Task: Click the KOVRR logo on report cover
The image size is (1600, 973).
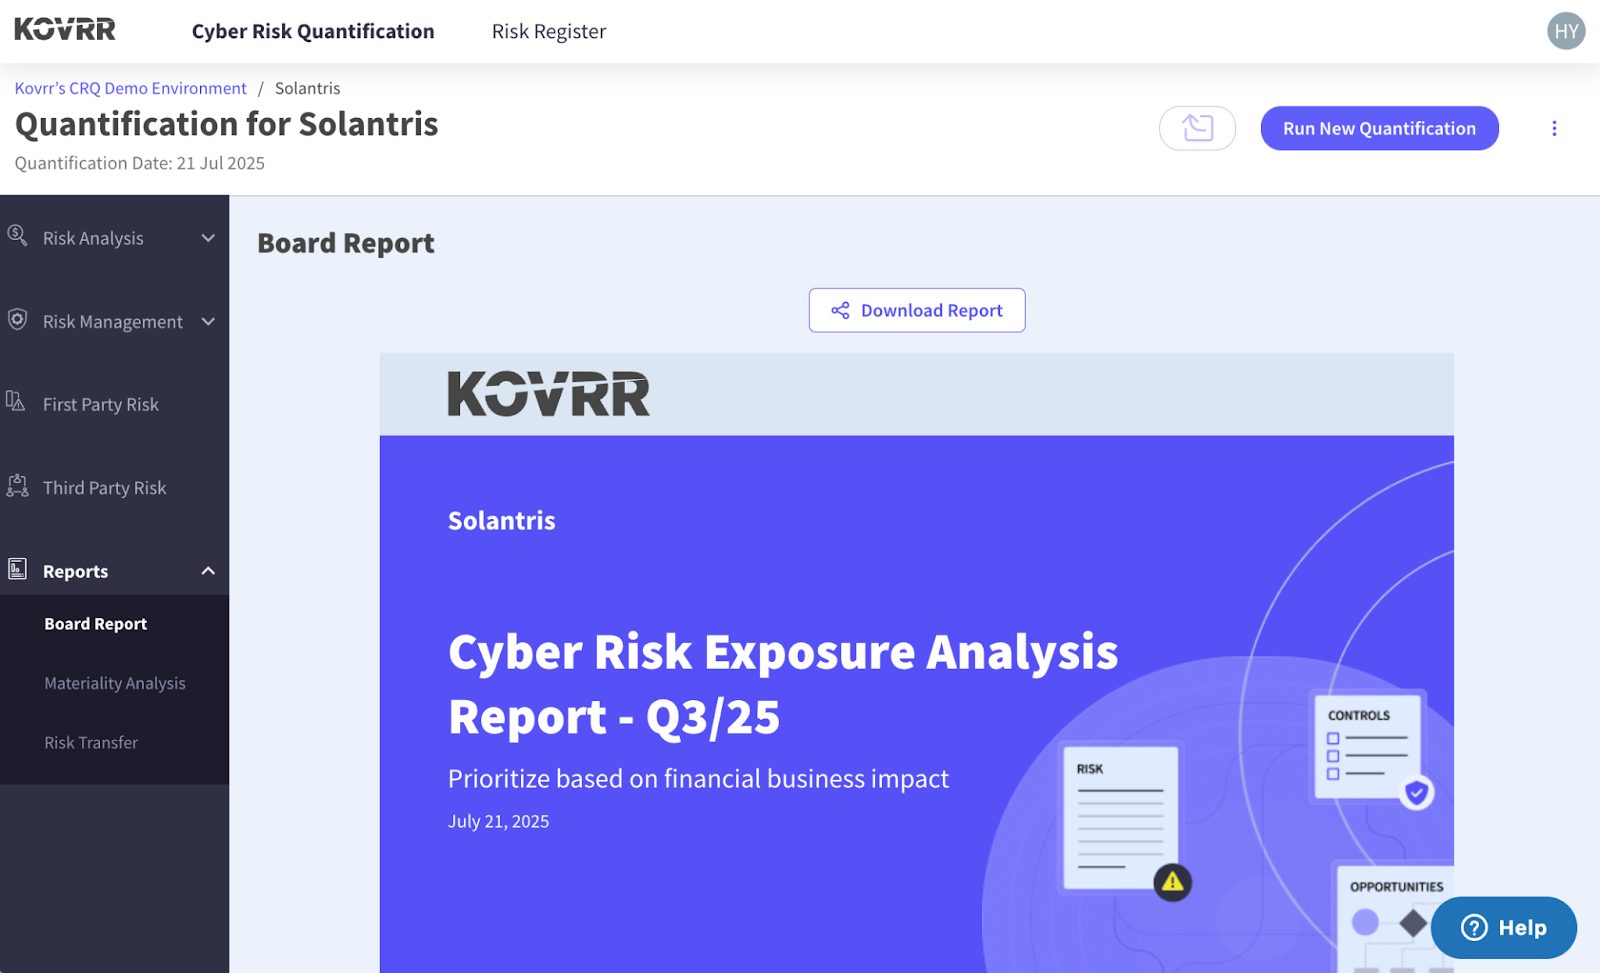Action: coord(549,394)
